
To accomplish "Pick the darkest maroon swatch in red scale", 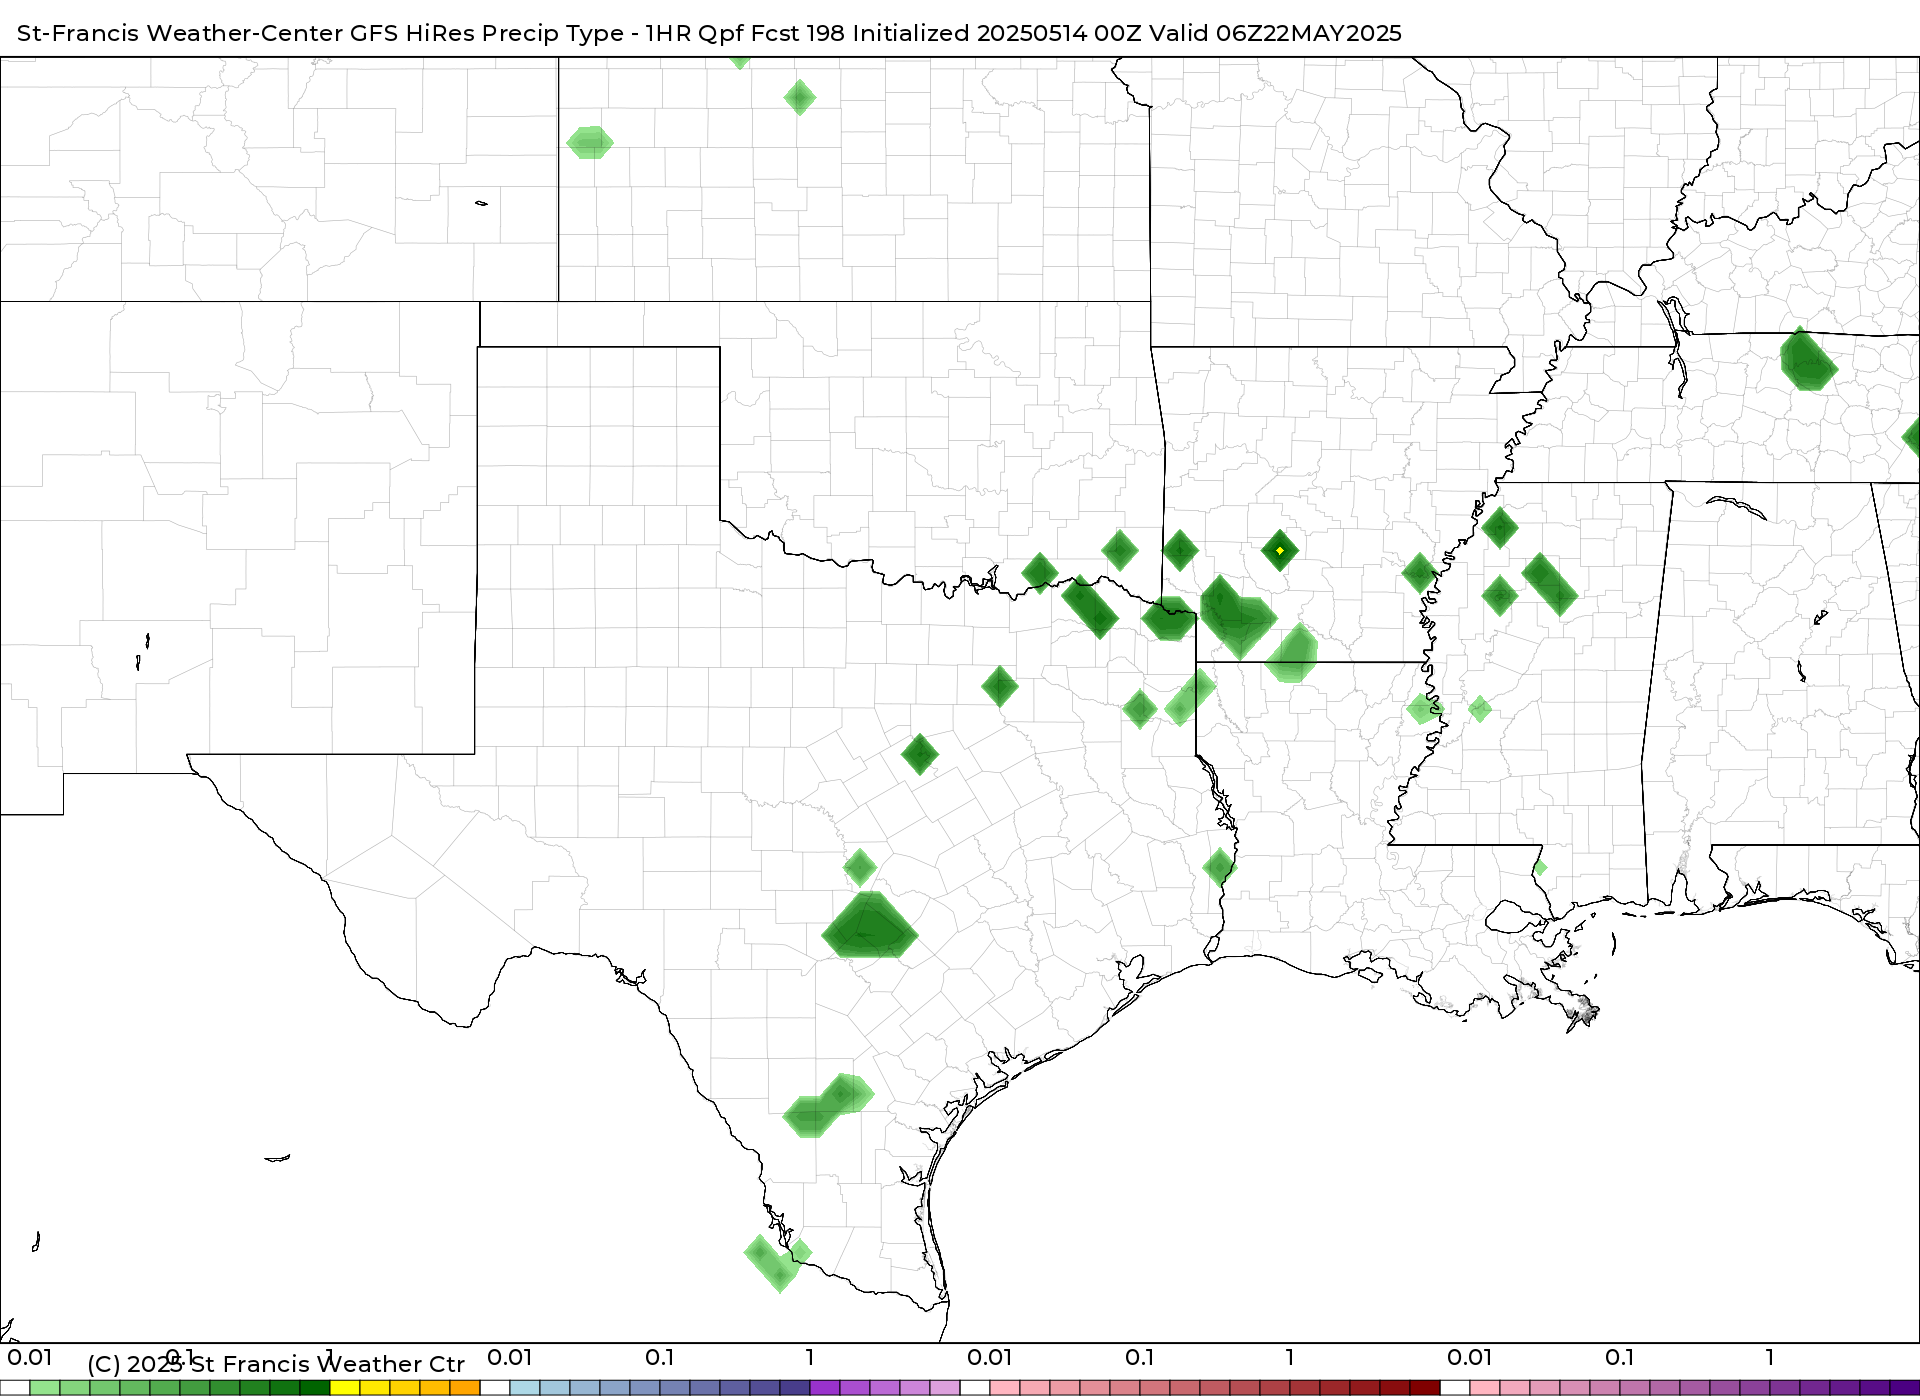I will [1425, 1388].
